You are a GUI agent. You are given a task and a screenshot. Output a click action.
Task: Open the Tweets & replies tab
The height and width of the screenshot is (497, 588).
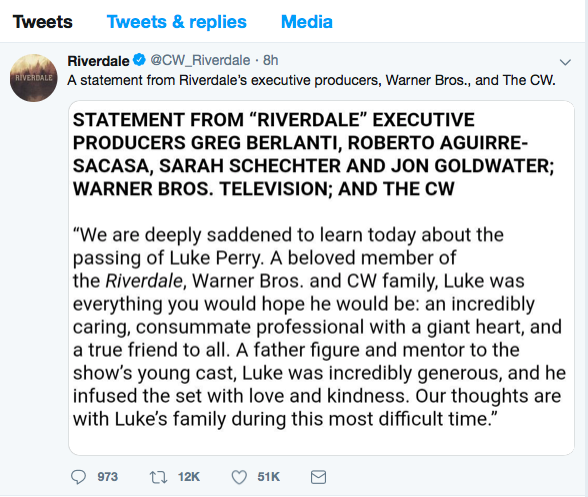[x=177, y=22]
